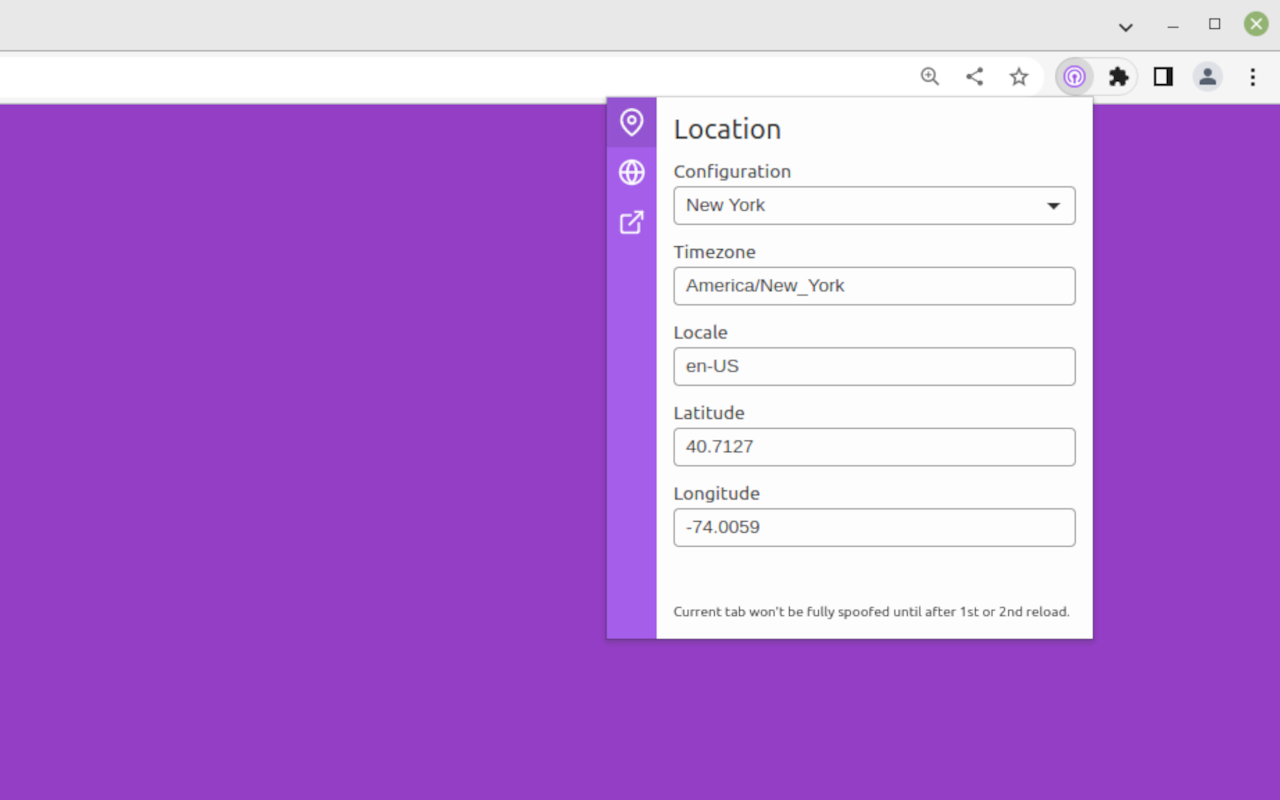Click the zoom magnifier icon in address bar
The height and width of the screenshot is (800, 1280).
pyautogui.click(x=930, y=77)
